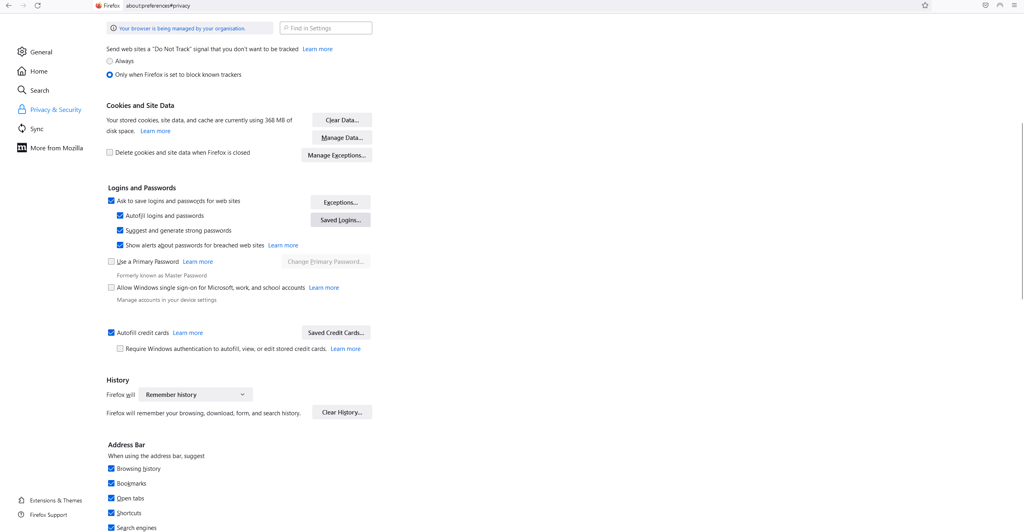
Task: Click the forward navigation arrow
Action: point(23,5)
